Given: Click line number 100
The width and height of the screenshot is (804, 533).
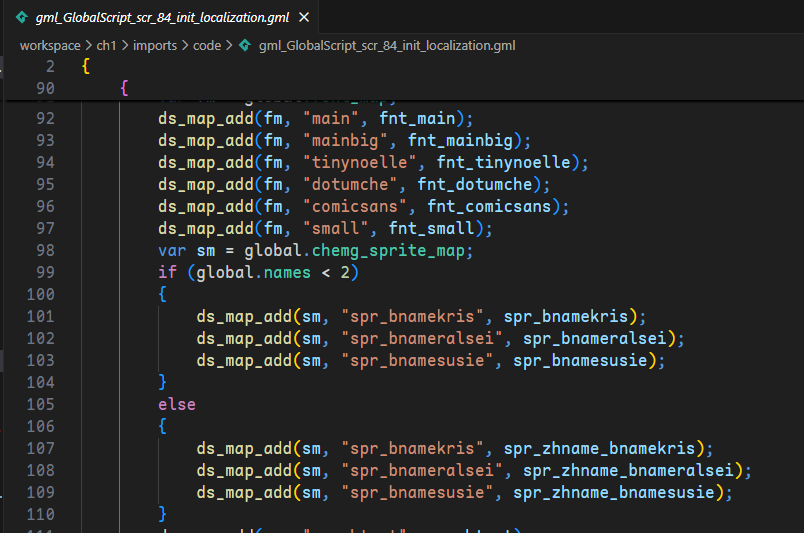Looking at the screenshot, I should [41, 294].
